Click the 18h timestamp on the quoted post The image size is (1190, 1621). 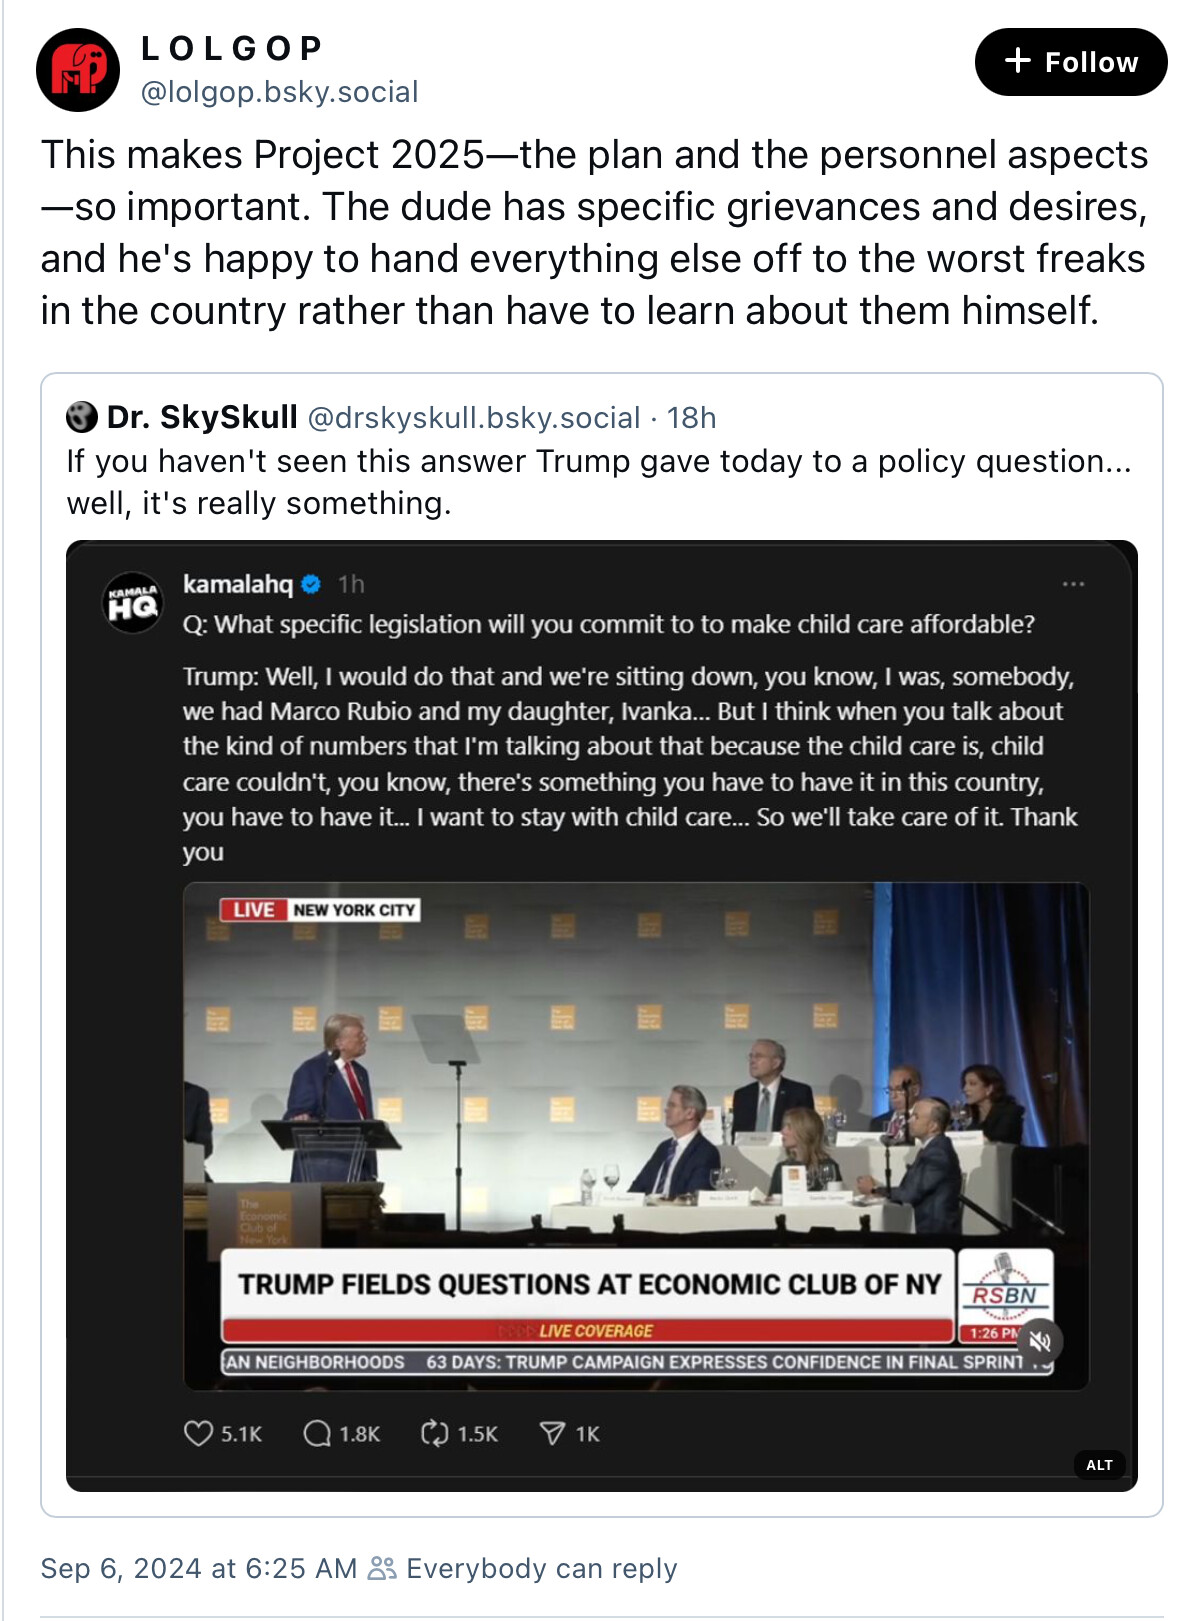tap(691, 417)
